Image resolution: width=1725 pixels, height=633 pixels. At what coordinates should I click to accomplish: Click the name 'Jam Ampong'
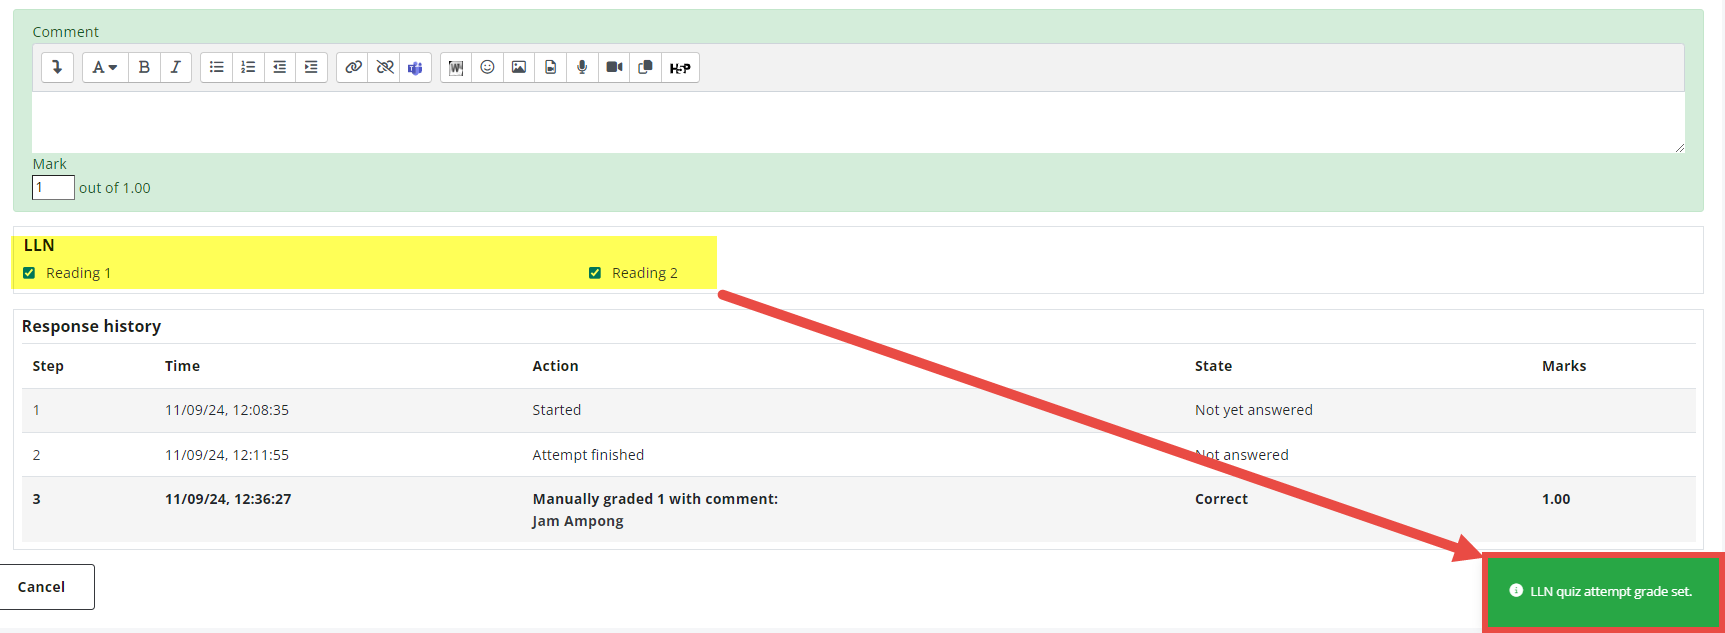click(578, 521)
